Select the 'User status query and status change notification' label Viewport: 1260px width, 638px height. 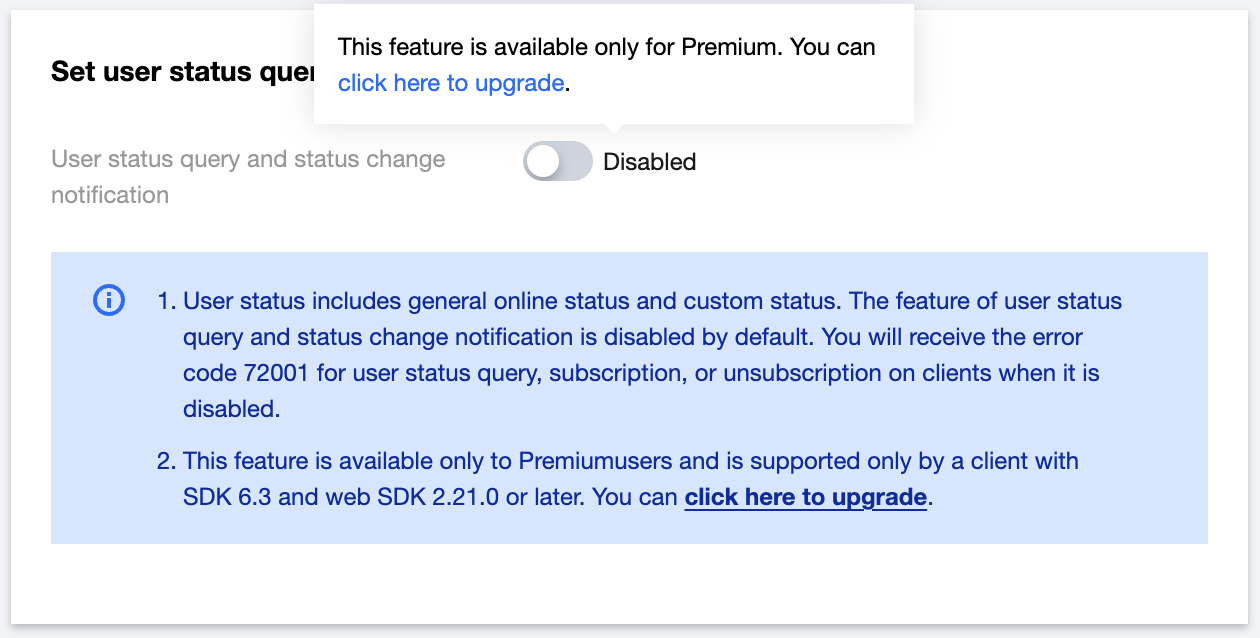point(248,176)
